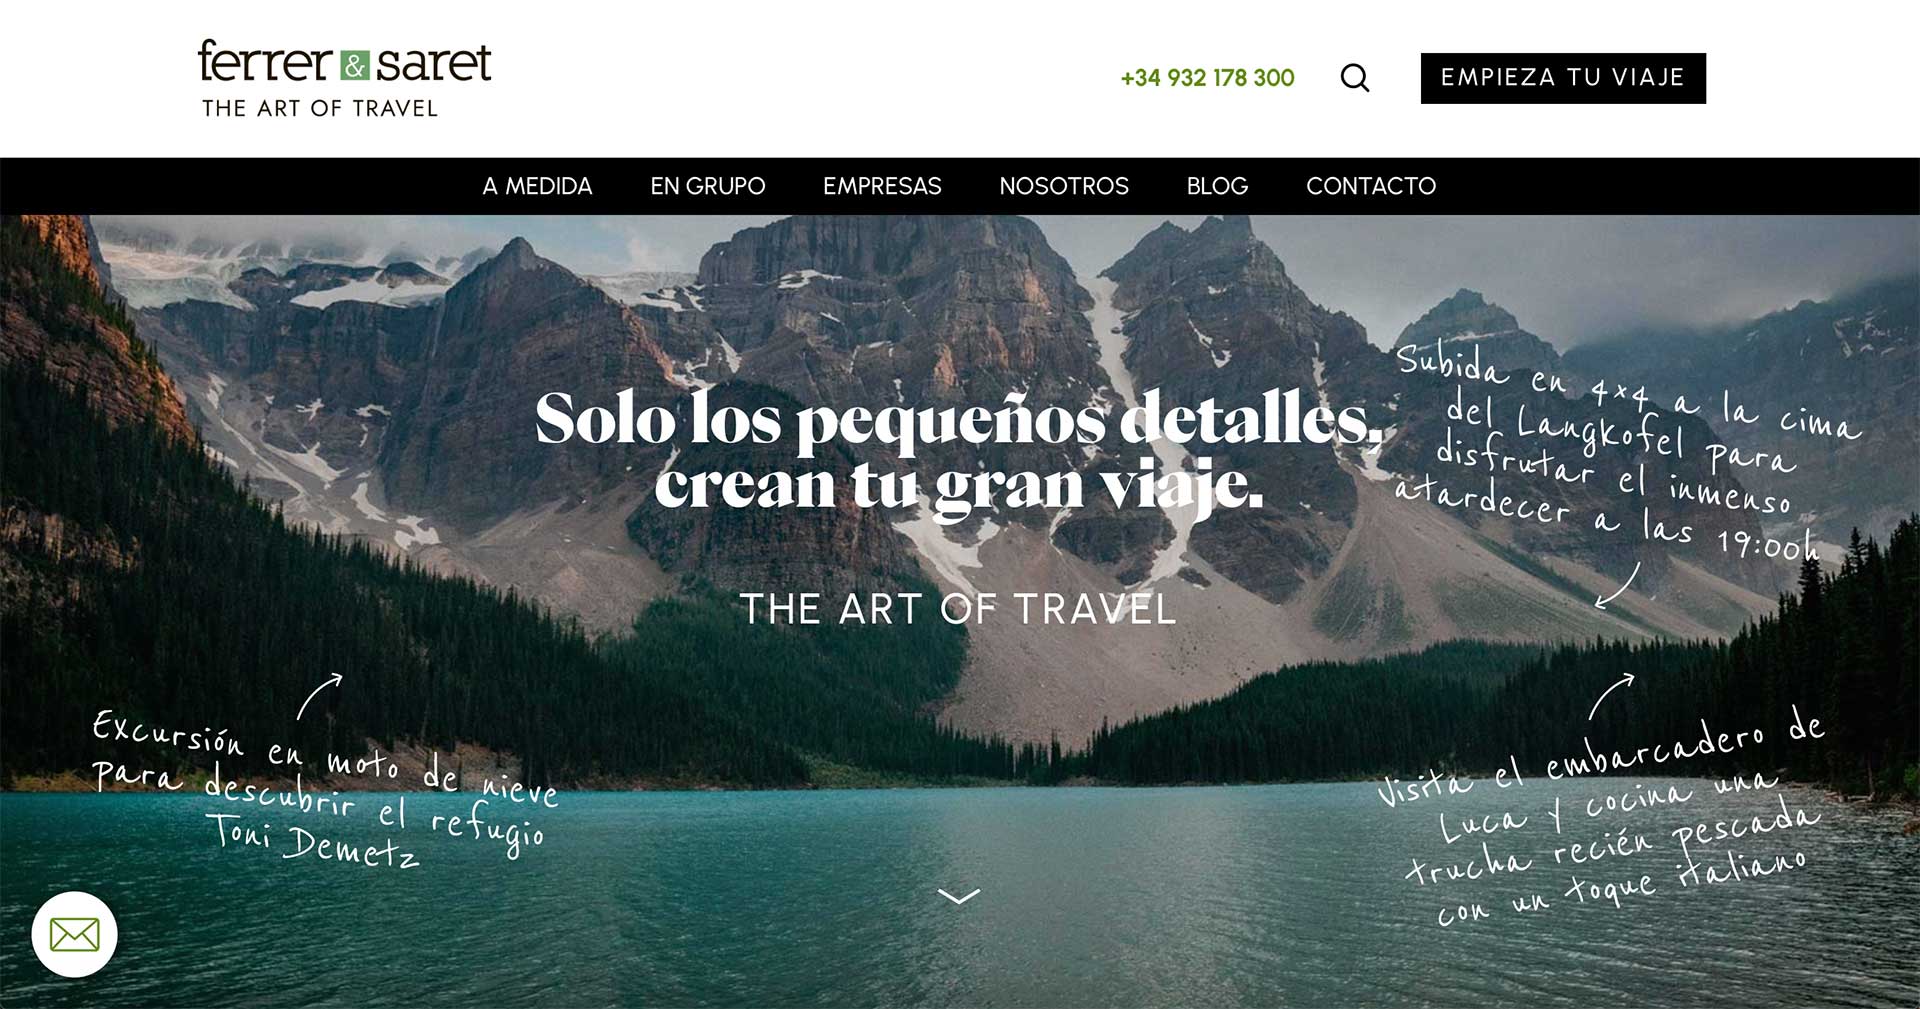Click the ferrer & saret logo
Image resolution: width=1920 pixels, height=1009 pixels.
pos(344,62)
